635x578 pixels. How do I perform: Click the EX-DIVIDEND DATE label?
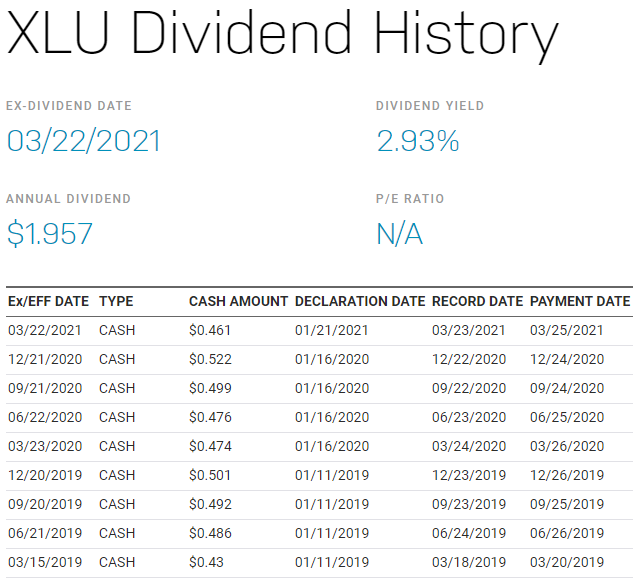[x=69, y=106]
